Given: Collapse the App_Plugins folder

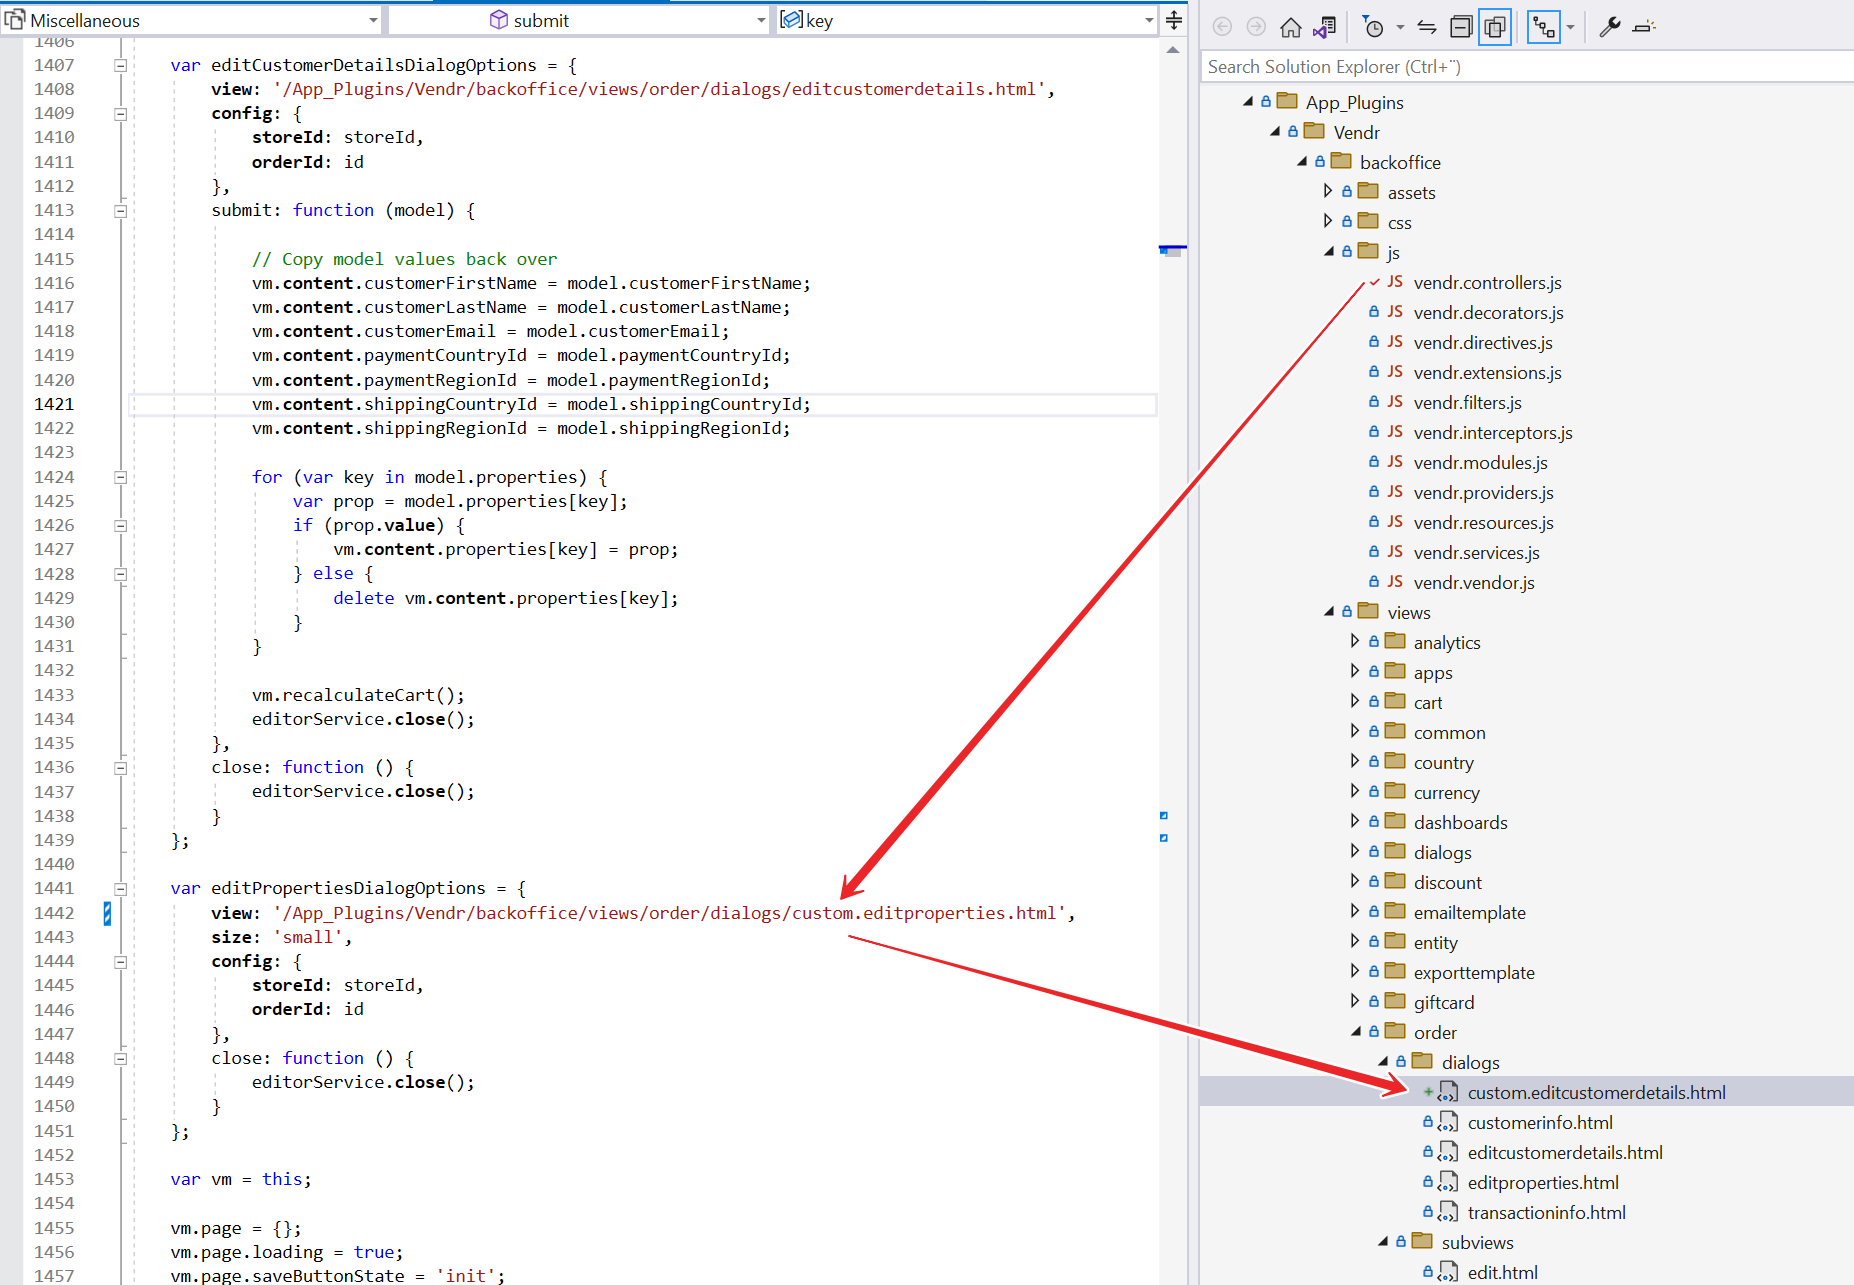Looking at the screenshot, I should click(x=1248, y=101).
